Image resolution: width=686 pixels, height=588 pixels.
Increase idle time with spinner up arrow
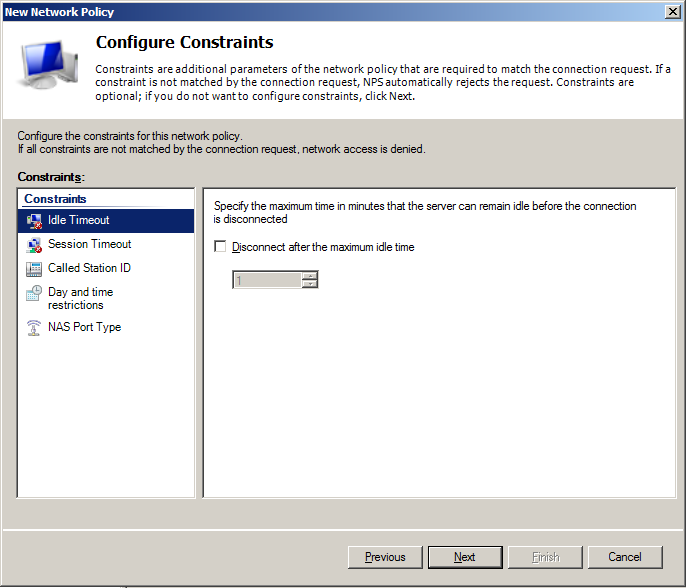tap(310, 276)
